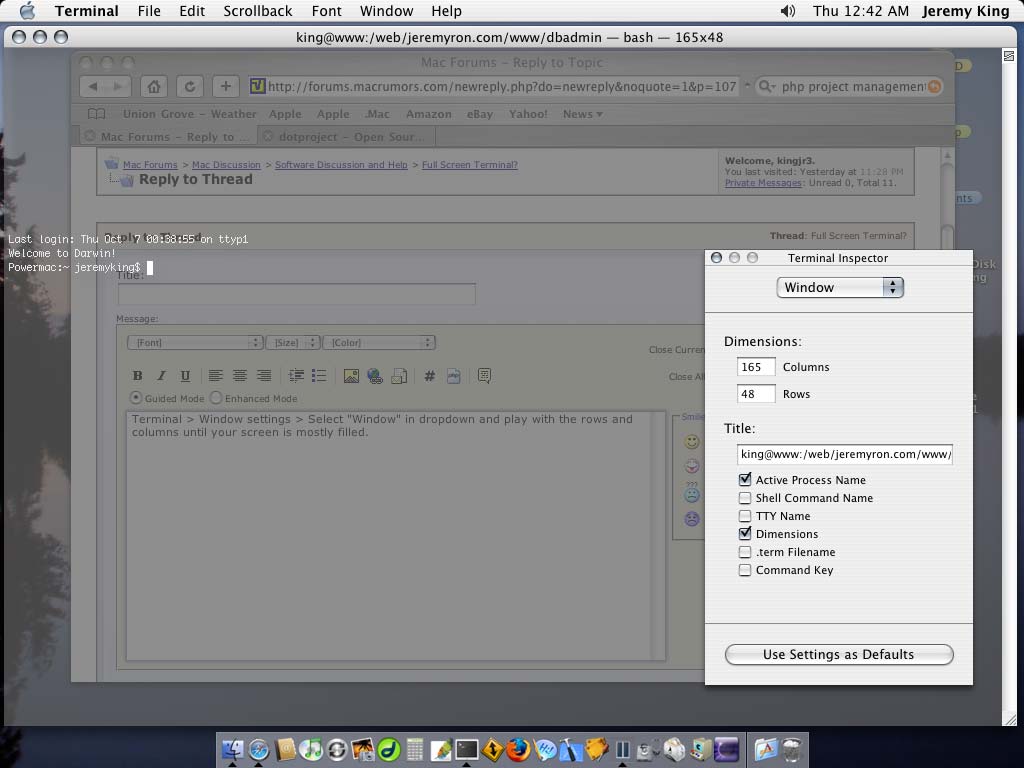Click Italic button in forum editor
This screenshot has width=1024, height=768.
click(x=161, y=376)
